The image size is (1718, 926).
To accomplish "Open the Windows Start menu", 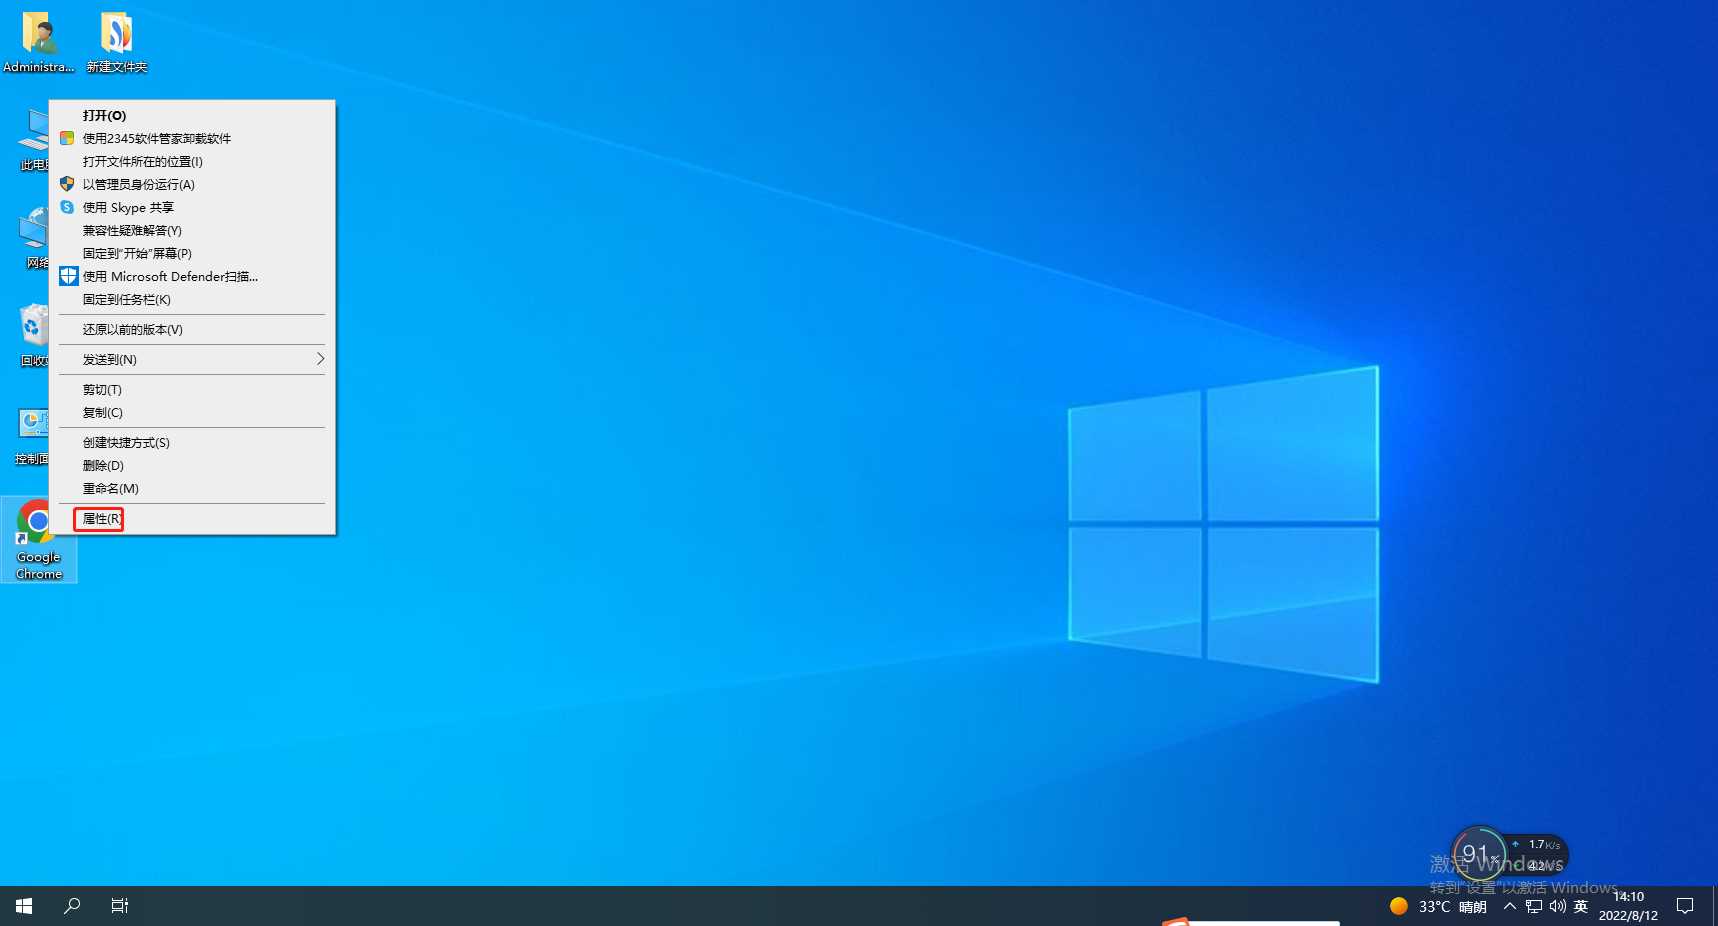I will (x=24, y=906).
